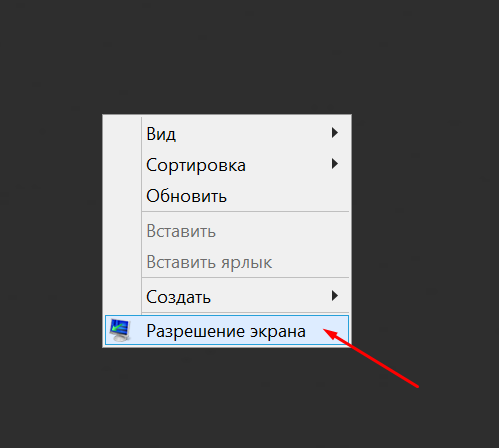
Task: Click the Разрешение экрана text label
Action: tap(226, 331)
